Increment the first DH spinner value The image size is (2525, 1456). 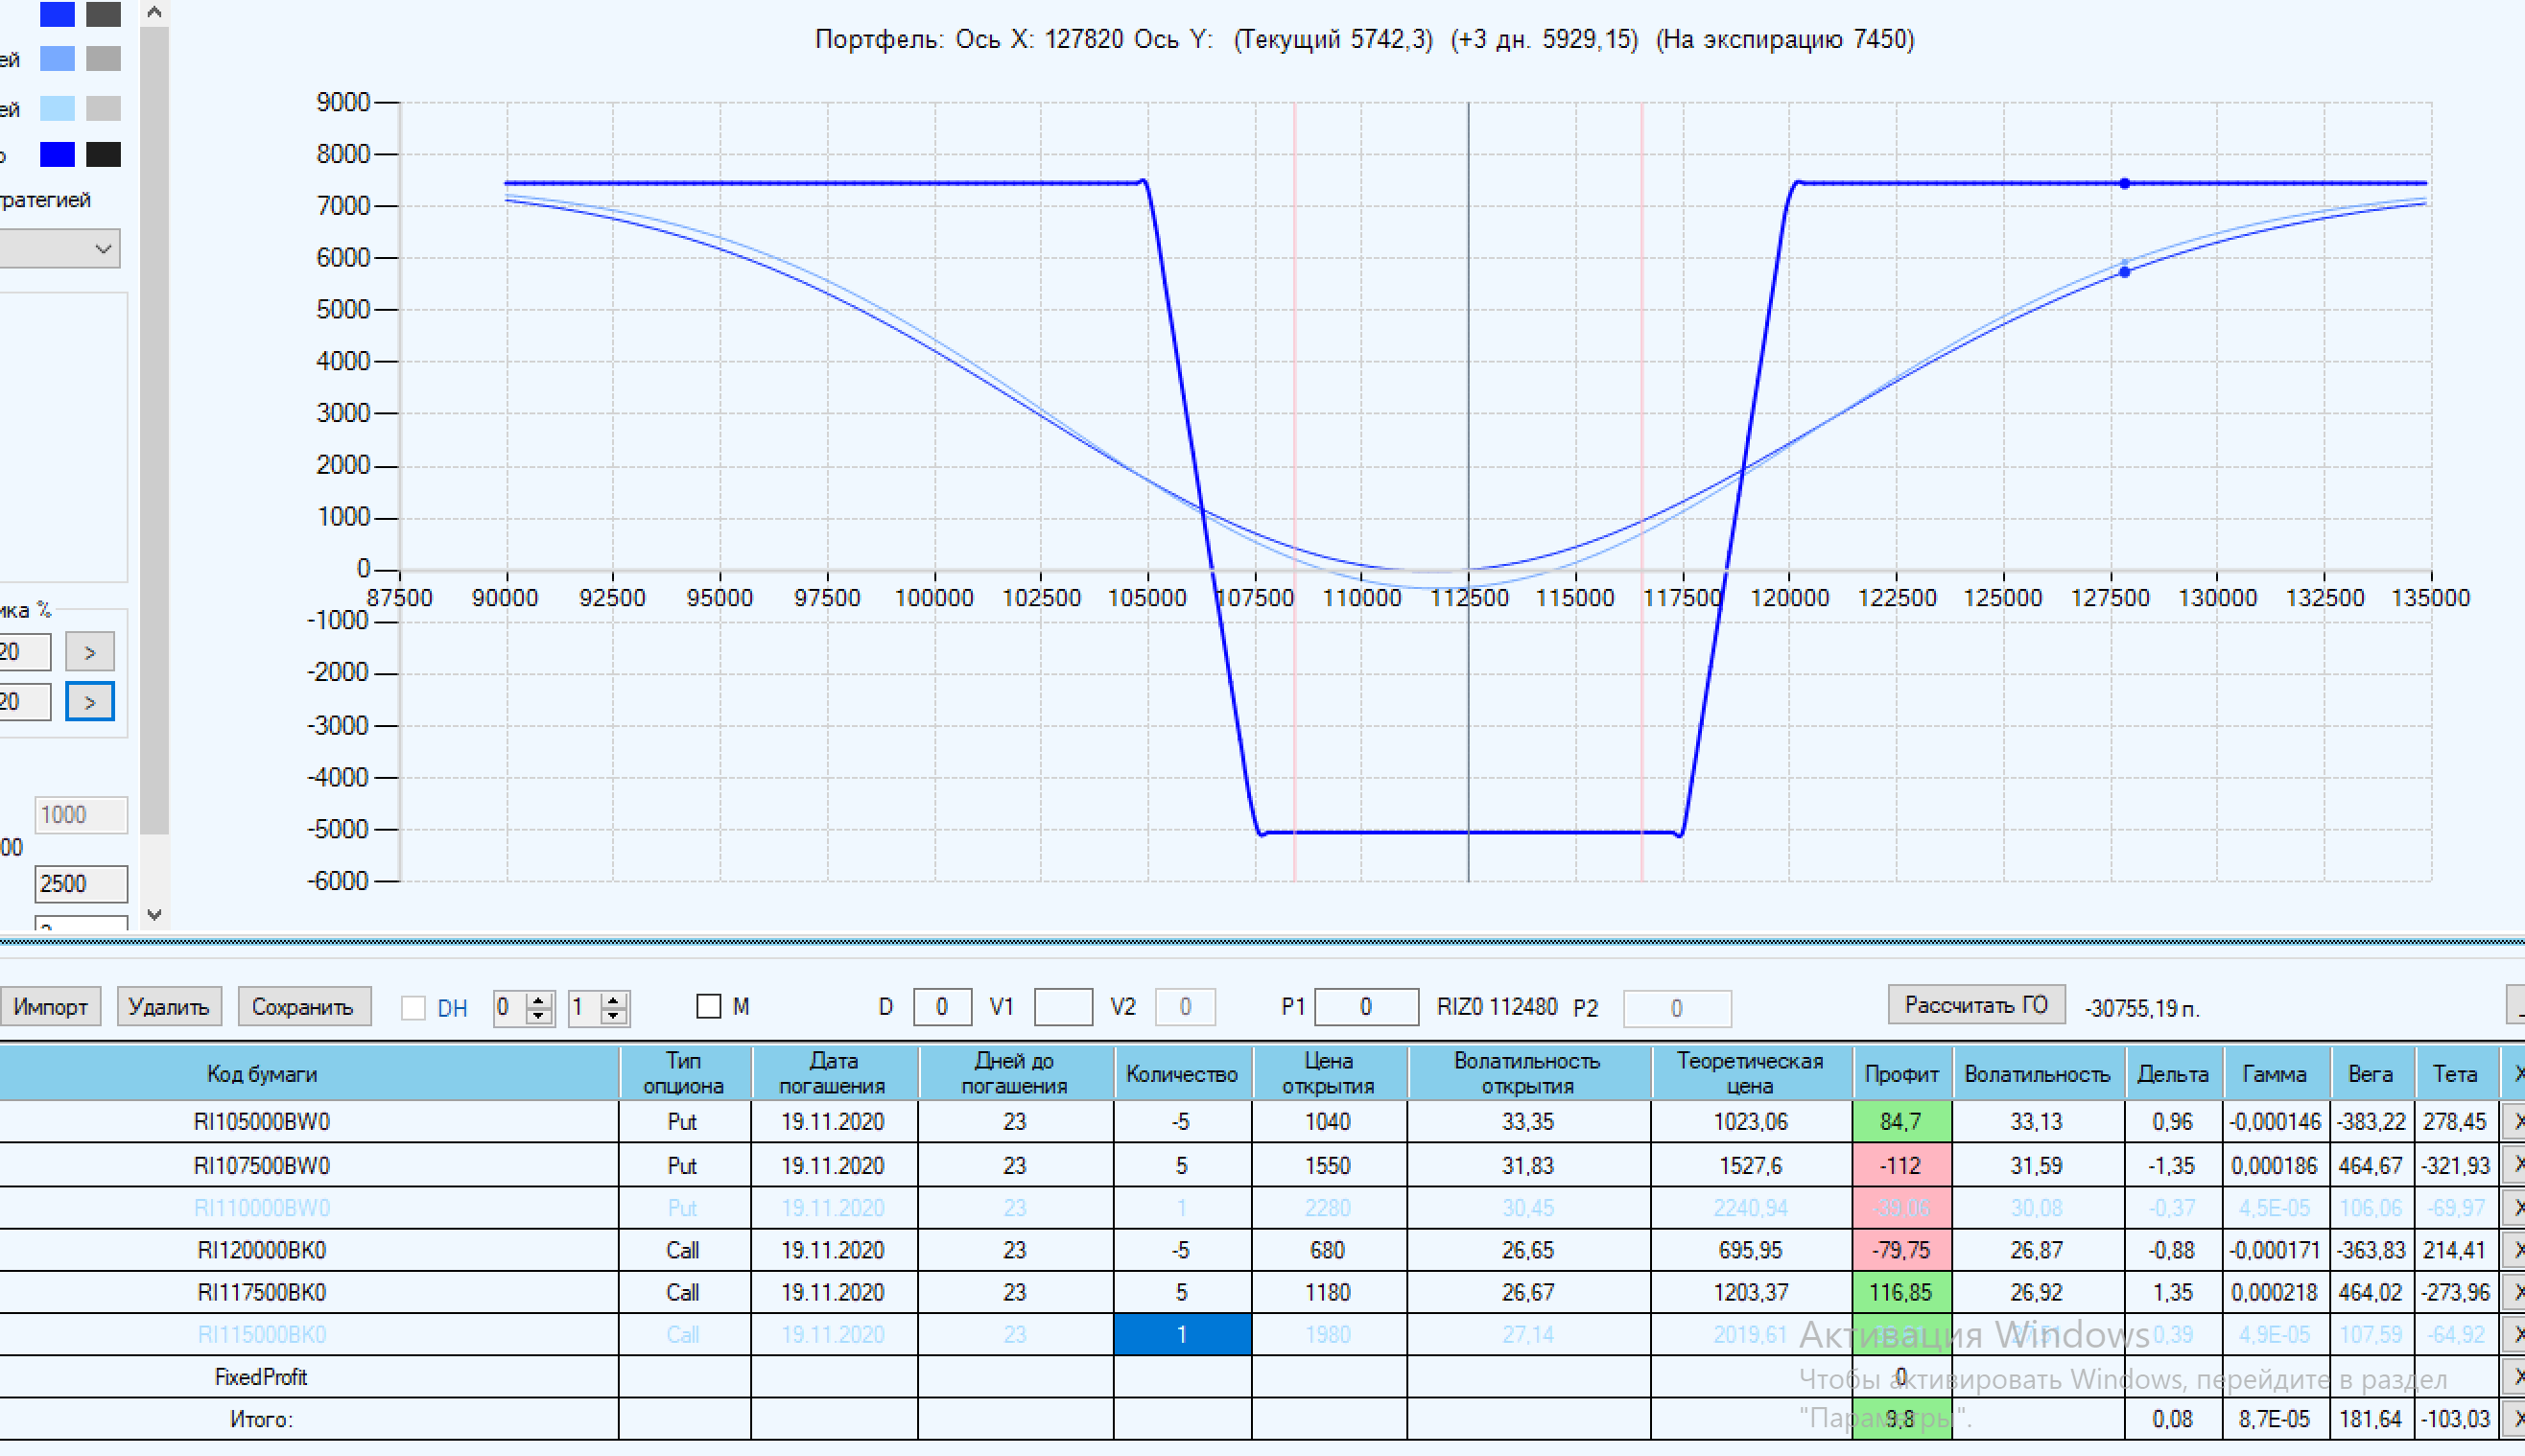click(539, 999)
